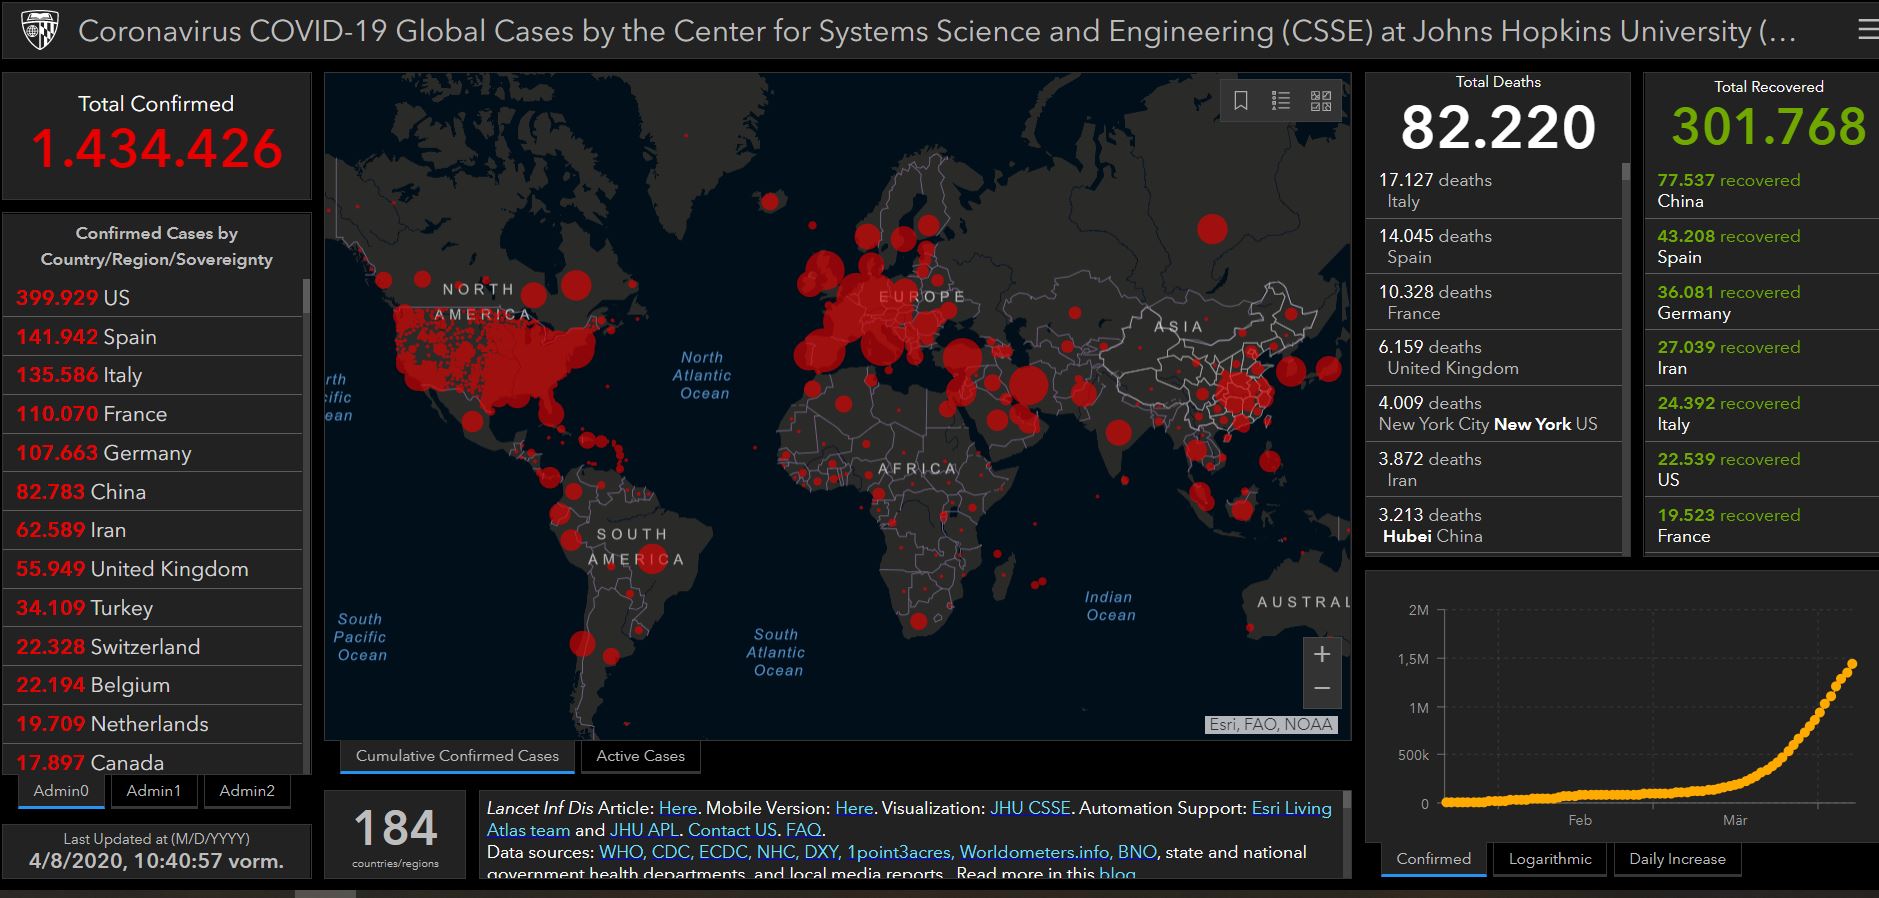Select Italy entry in Total Deaths list

tap(1493, 190)
